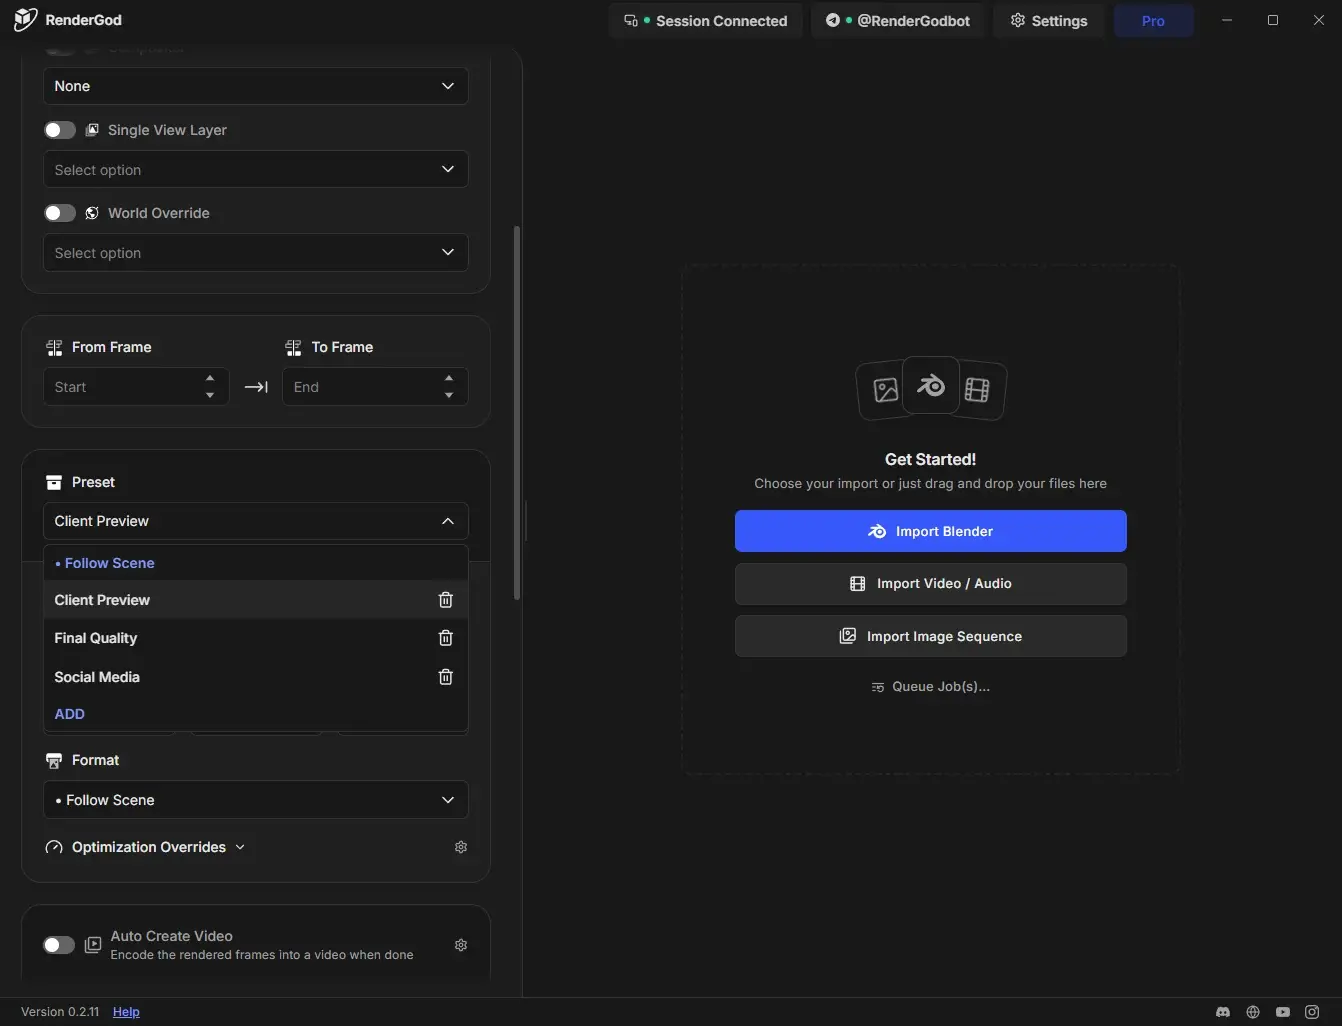The height and width of the screenshot is (1026, 1342).
Task: Click the Optimization Overrides gauge icon
Action: pos(54,847)
